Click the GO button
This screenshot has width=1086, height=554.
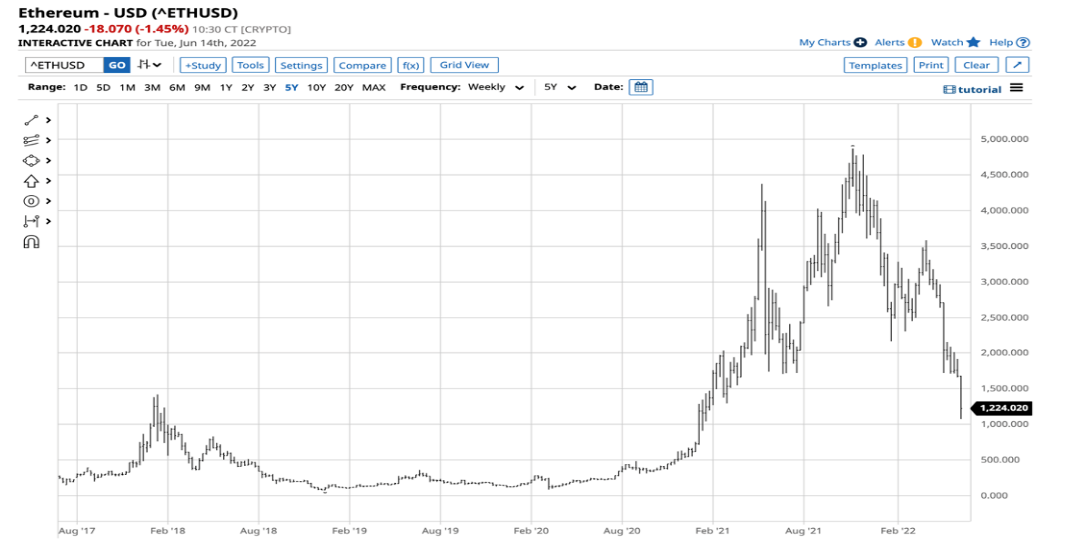click(117, 65)
